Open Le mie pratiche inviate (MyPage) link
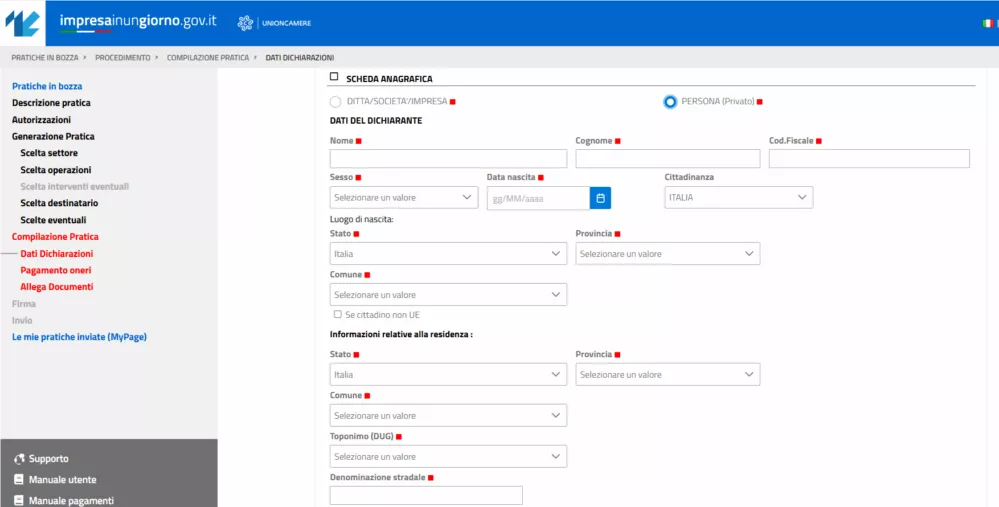 tap(79, 337)
